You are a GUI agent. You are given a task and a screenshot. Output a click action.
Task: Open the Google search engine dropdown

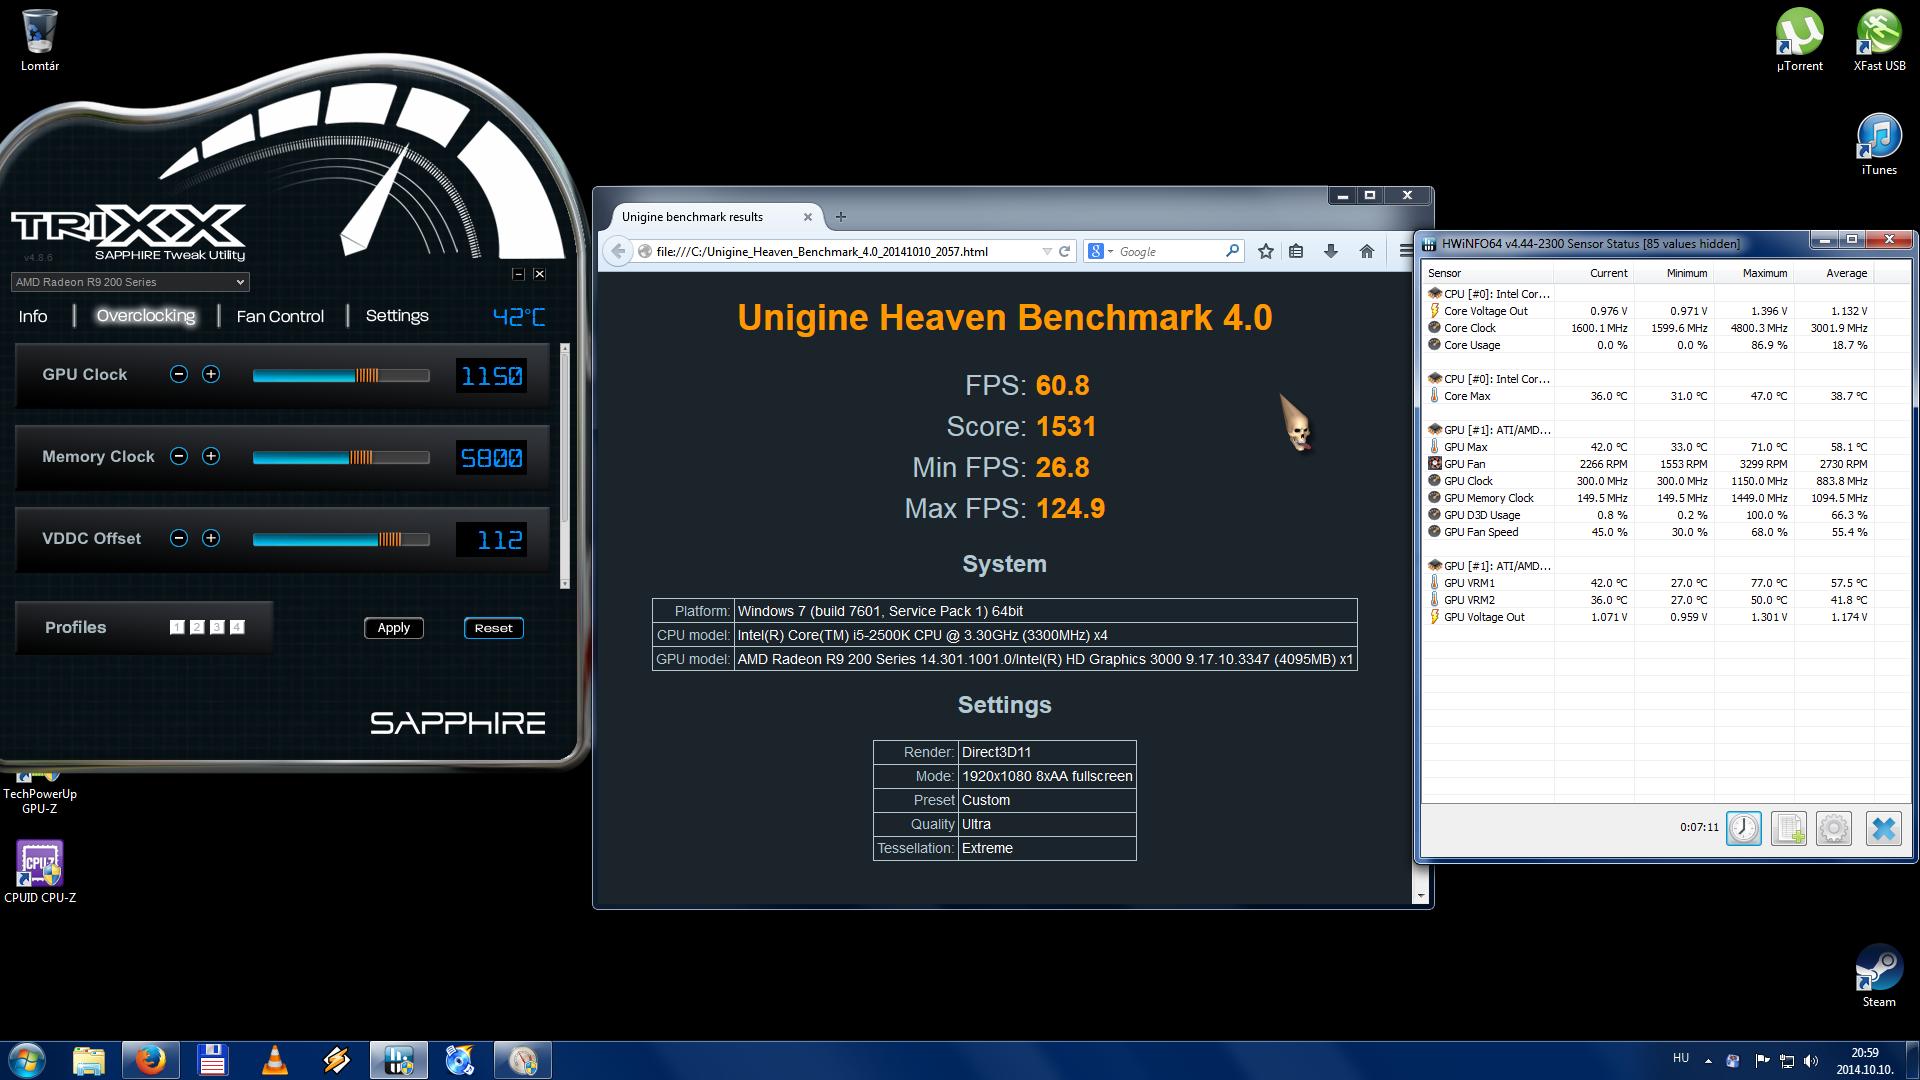1100,251
